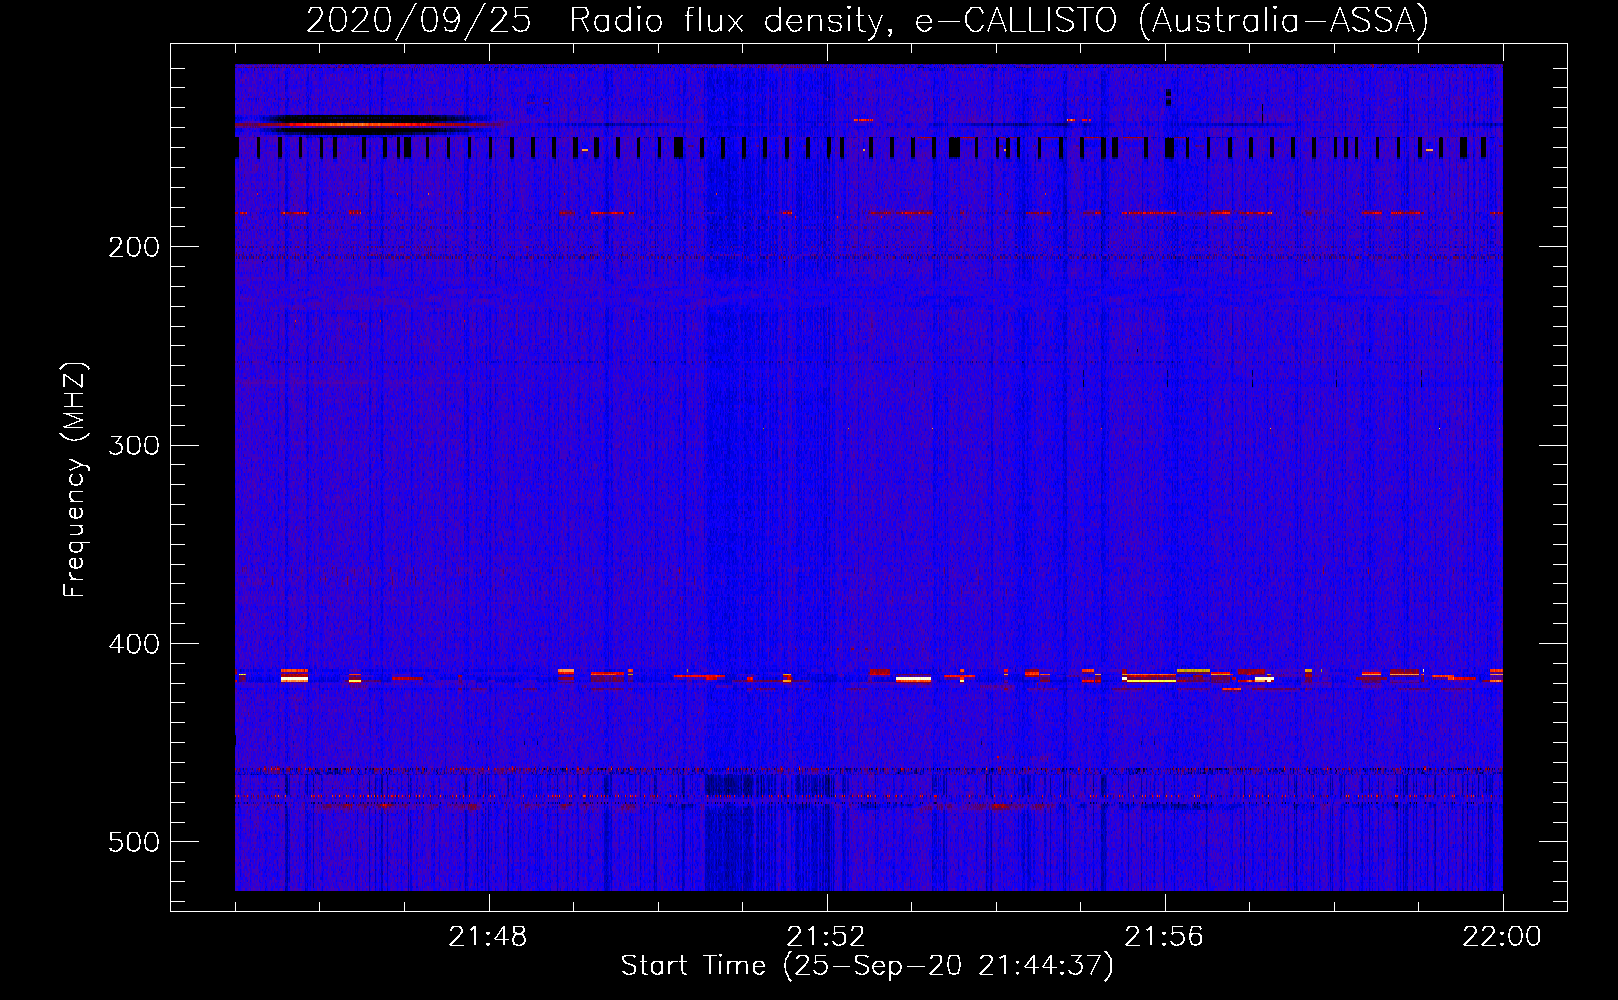Viewport: 1618px width, 1000px height.
Task: Click the 'Start Time (25-Sep-20 21:44:37)' label
Action: 867,966
